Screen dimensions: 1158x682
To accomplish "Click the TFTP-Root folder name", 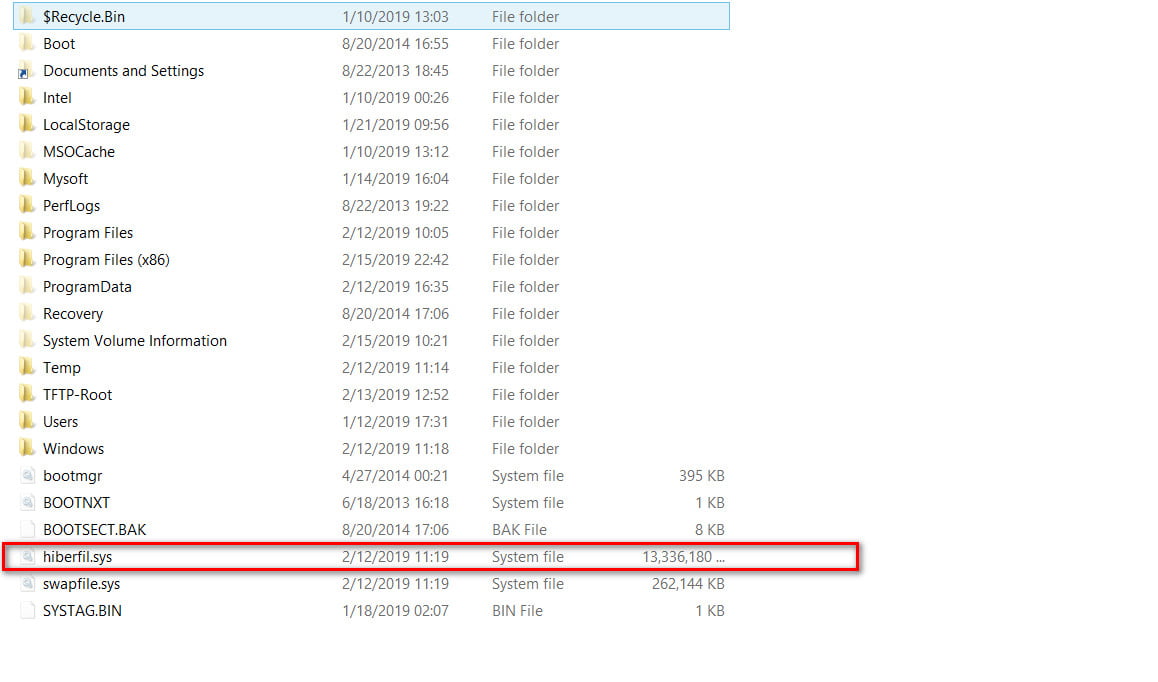I will [x=77, y=395].
